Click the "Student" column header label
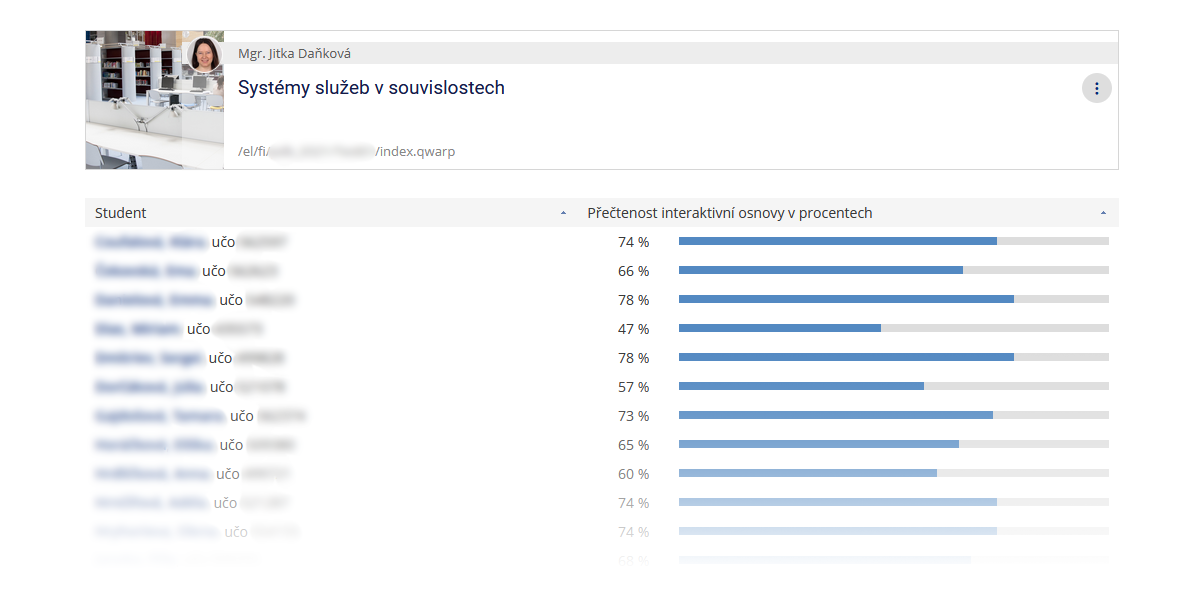This screenshot has height=600, width=1200. point(121,213)
